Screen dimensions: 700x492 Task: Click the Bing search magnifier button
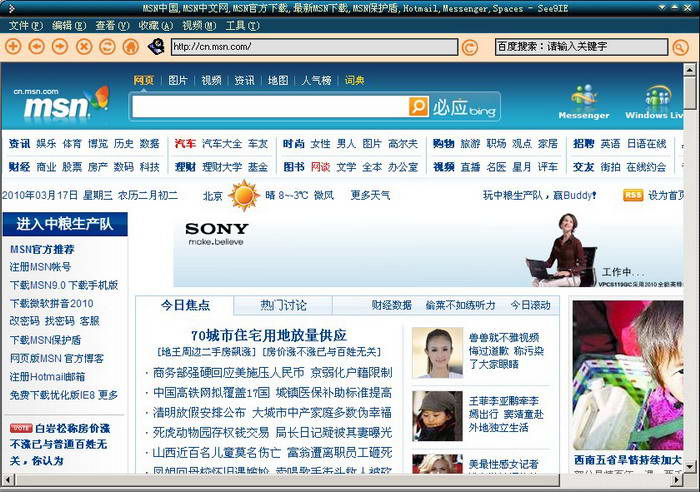coord(418,107)
